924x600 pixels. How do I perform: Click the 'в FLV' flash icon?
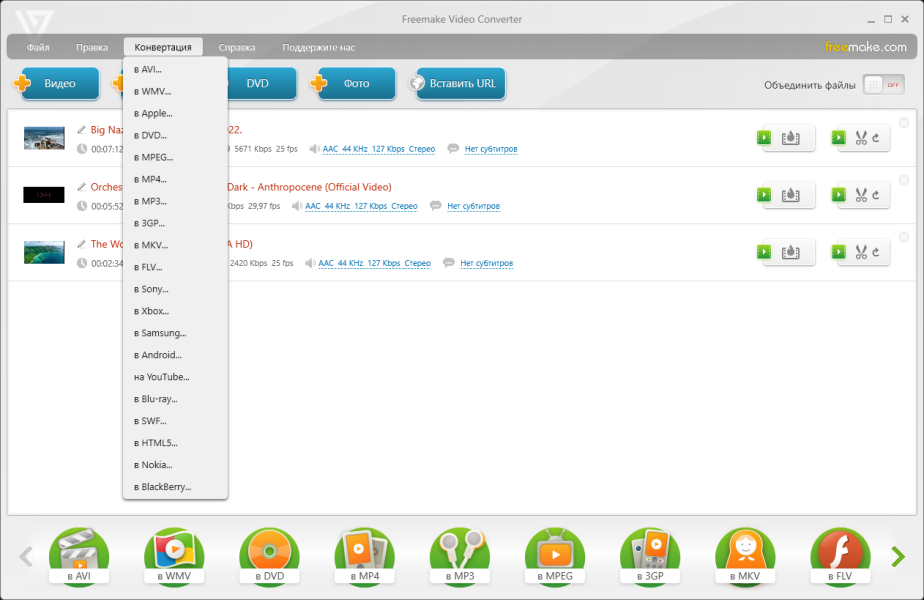coord(840,556)
